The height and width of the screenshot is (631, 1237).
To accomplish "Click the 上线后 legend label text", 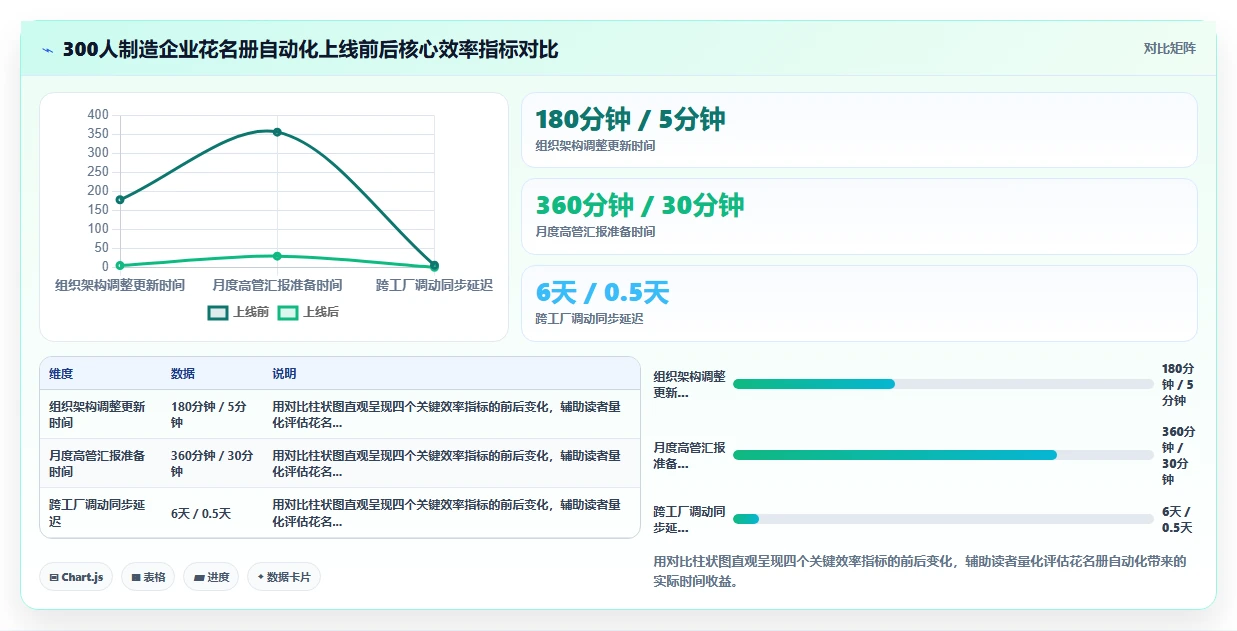I will click(321, 313).
